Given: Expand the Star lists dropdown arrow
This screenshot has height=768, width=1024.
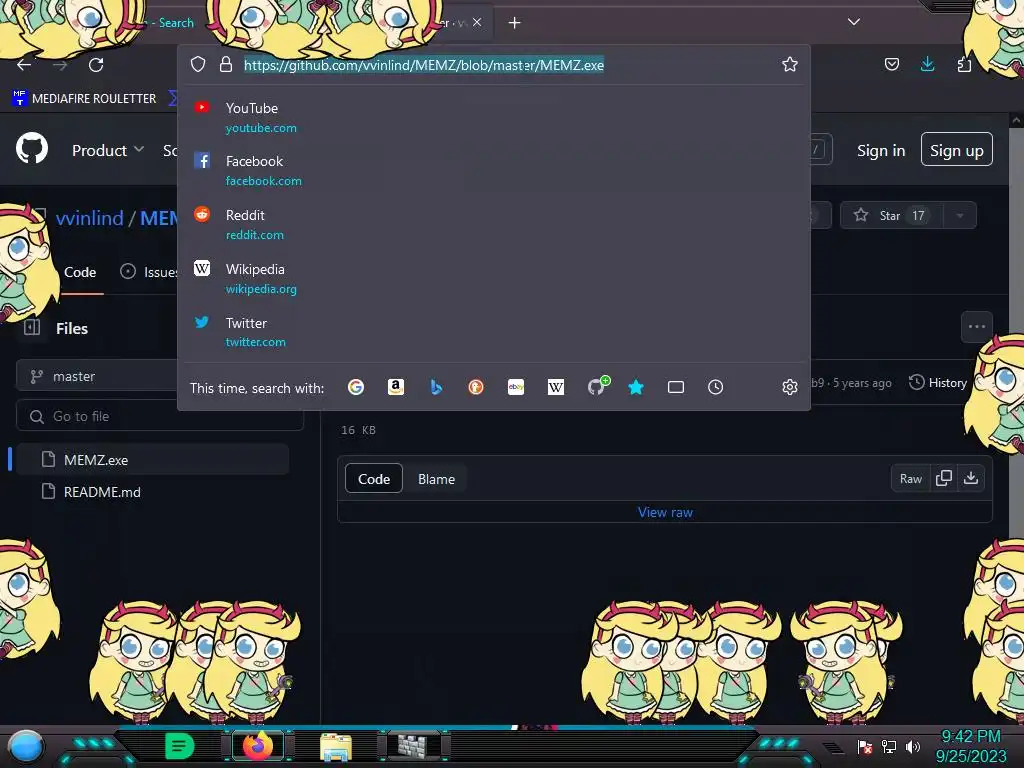Looking at the screenshot, I should pos(960,216).
